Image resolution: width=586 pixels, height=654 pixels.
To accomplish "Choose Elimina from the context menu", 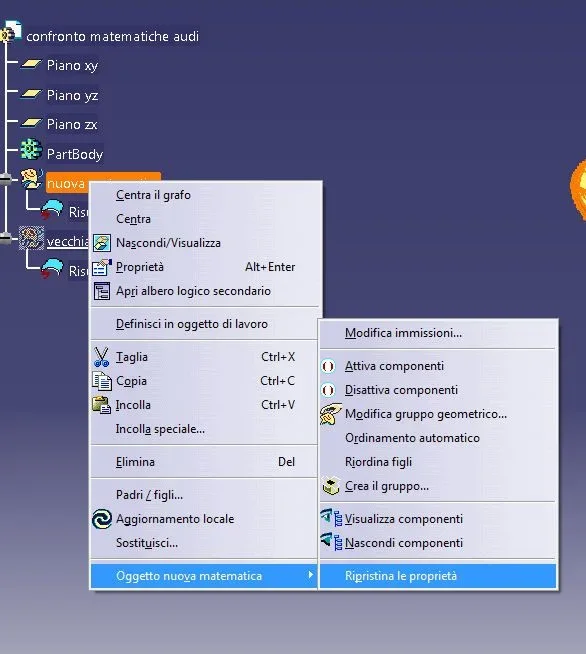I will (204, 462).
